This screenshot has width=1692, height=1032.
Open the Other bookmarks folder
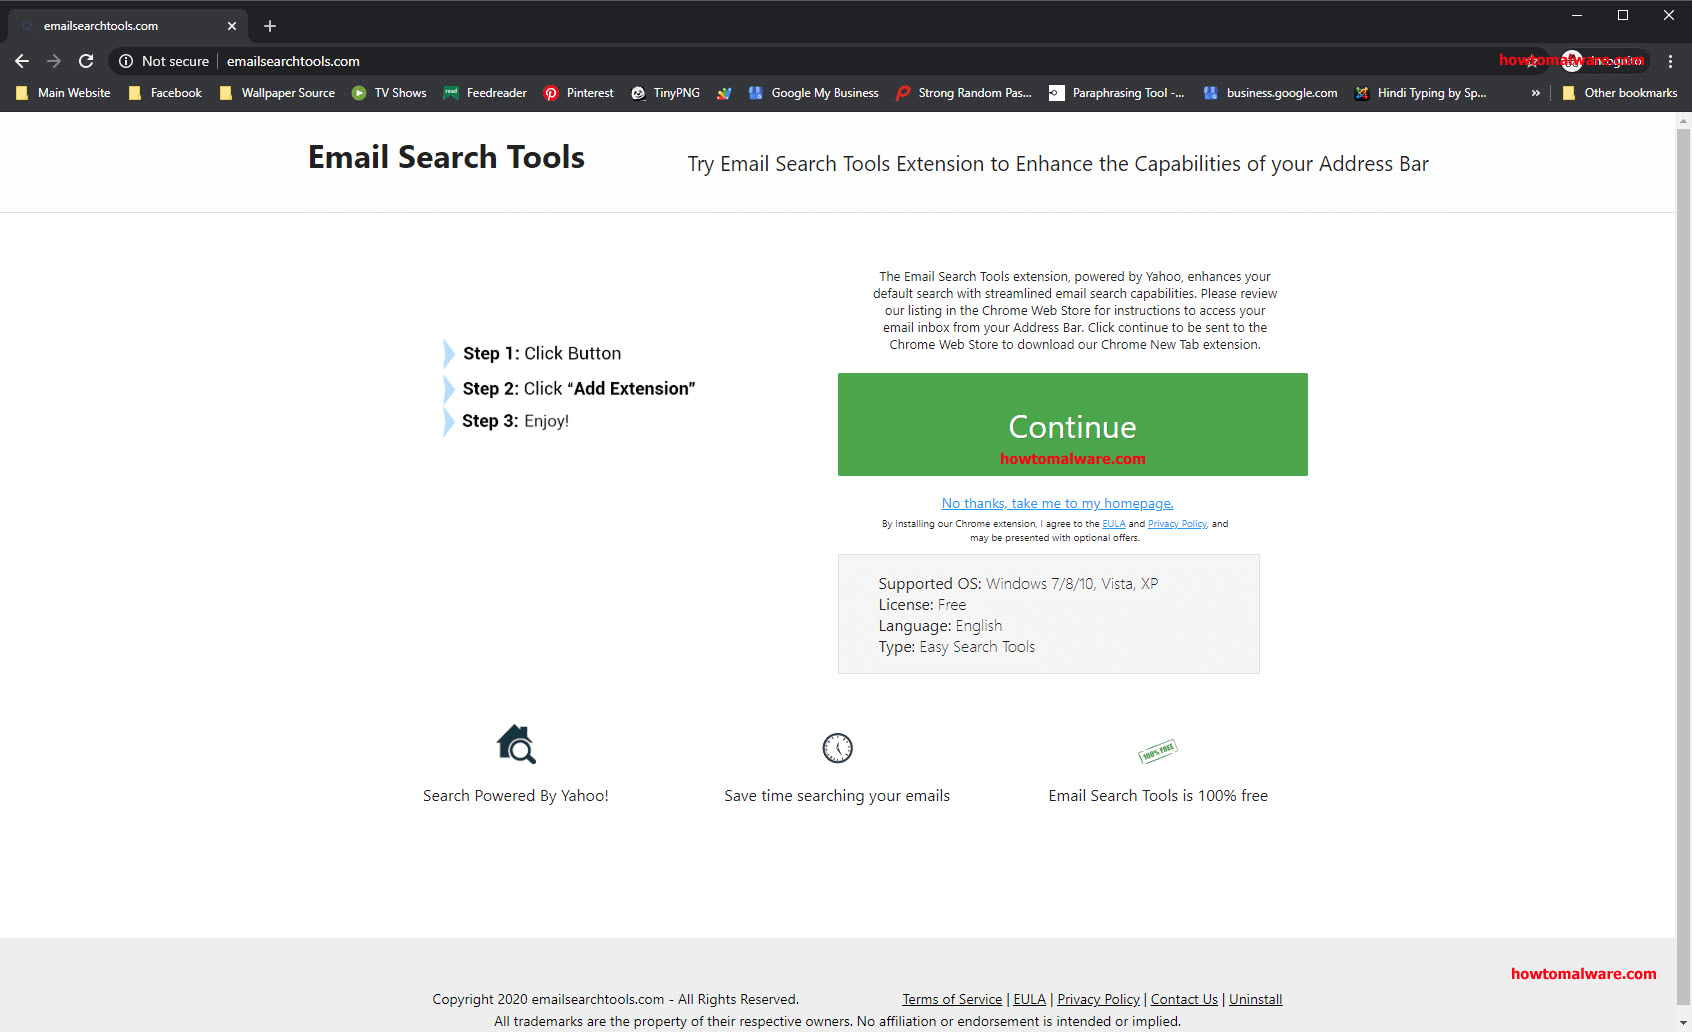[x=1620, y=93]
